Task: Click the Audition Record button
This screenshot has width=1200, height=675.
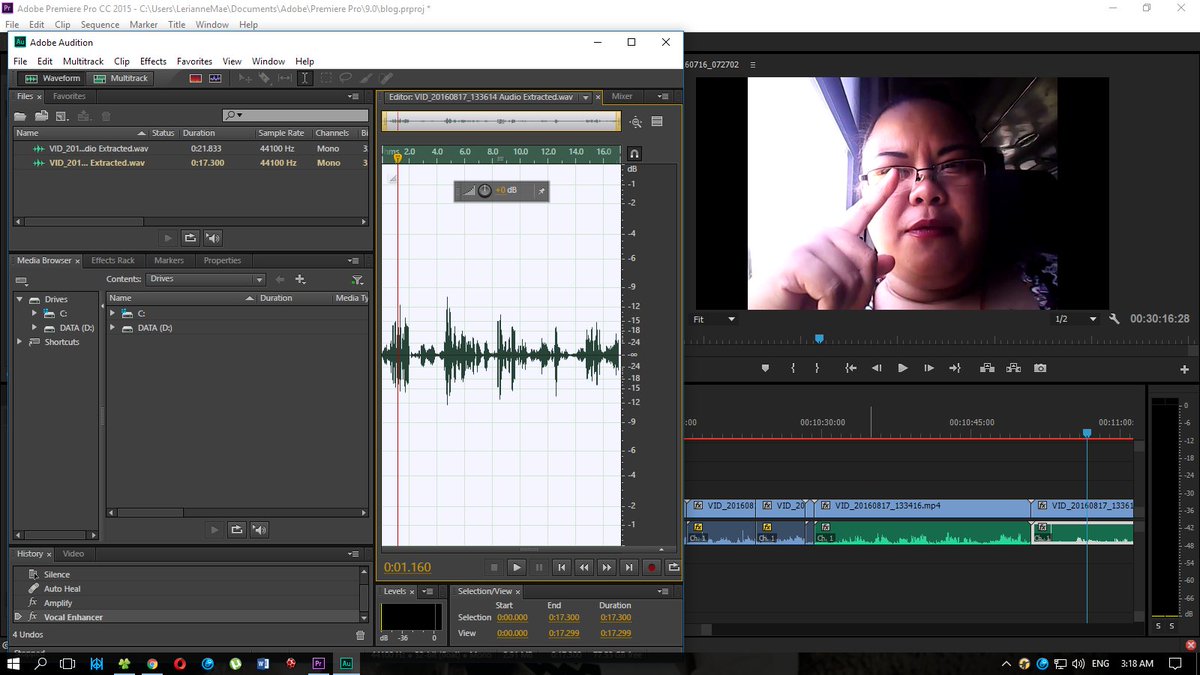Action: (x=651, y=568)
